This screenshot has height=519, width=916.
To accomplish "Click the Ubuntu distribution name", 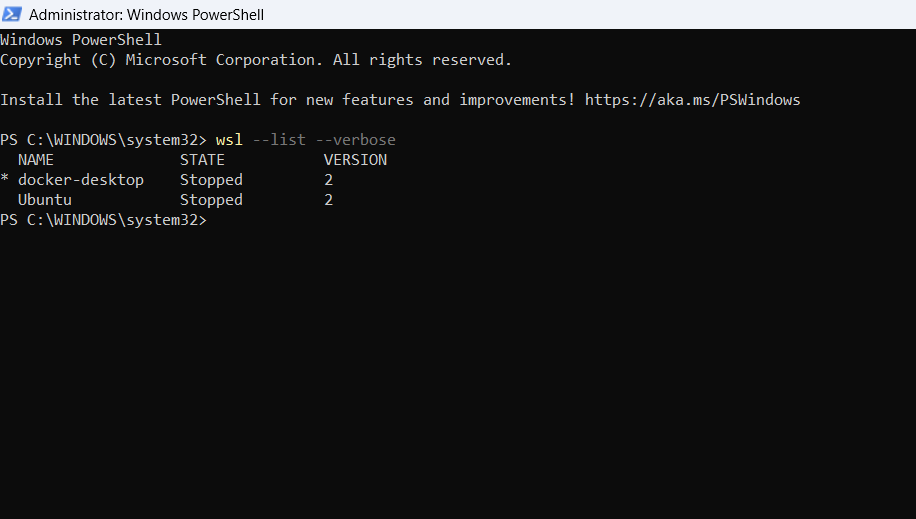I will point(45,200).
